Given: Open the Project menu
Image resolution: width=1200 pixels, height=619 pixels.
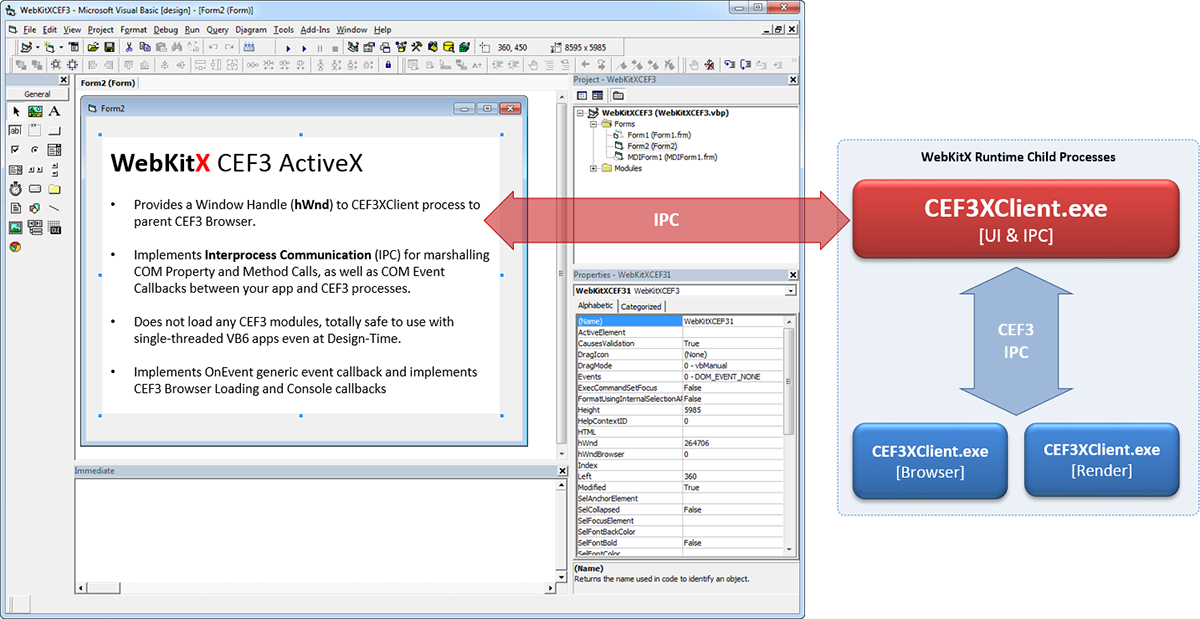Looking at the screenshot, I should point(100,30).
